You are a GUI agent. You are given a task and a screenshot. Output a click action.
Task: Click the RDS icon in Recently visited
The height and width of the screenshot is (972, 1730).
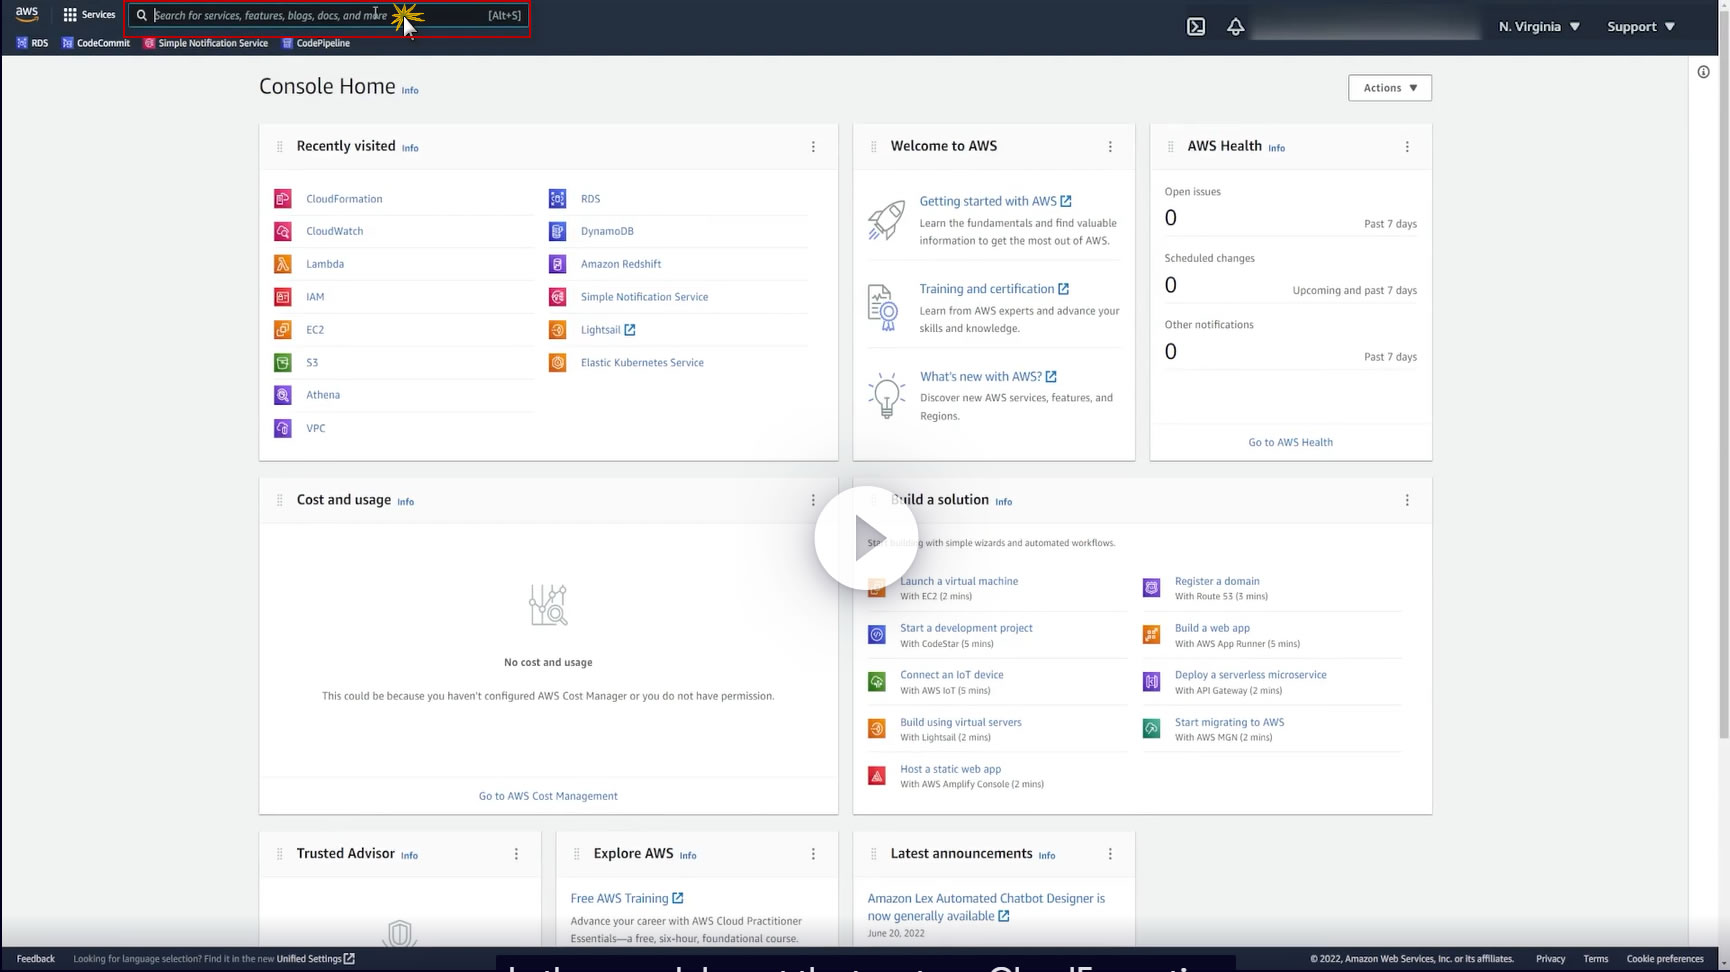pyautogui.click(x=558, y=199)
